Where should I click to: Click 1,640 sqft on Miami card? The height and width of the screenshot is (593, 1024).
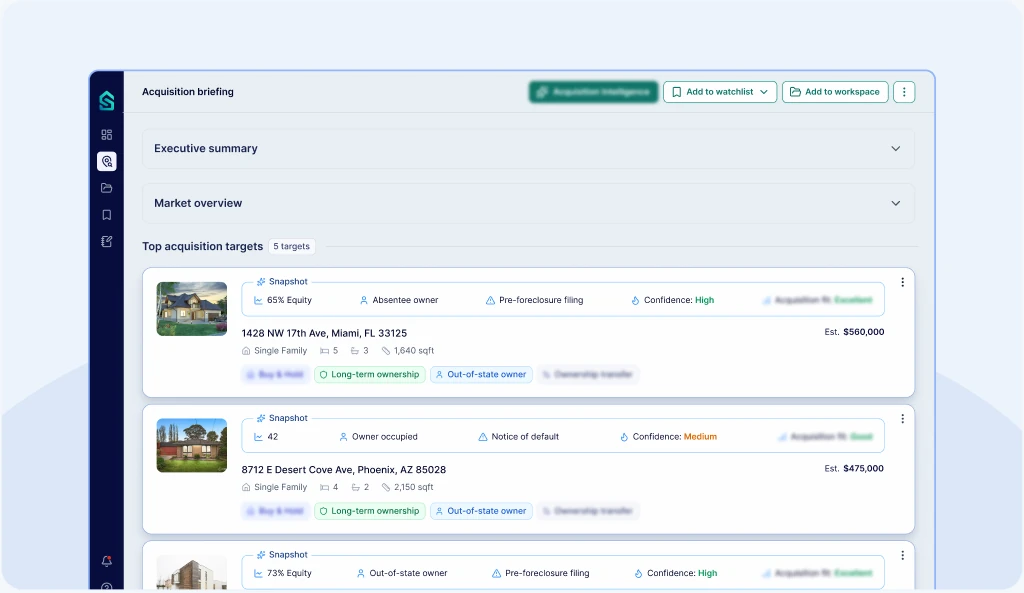click(x=408, y=351)
